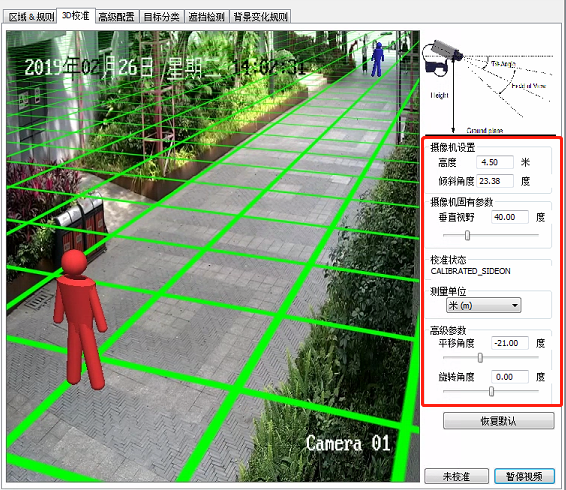
Task: Open the 目标分类 tab
Action: point(161,17)
